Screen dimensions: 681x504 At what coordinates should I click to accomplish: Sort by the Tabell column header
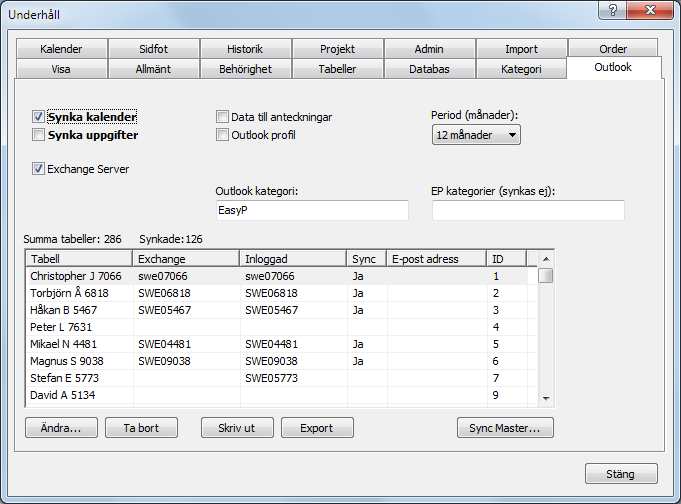79,259
